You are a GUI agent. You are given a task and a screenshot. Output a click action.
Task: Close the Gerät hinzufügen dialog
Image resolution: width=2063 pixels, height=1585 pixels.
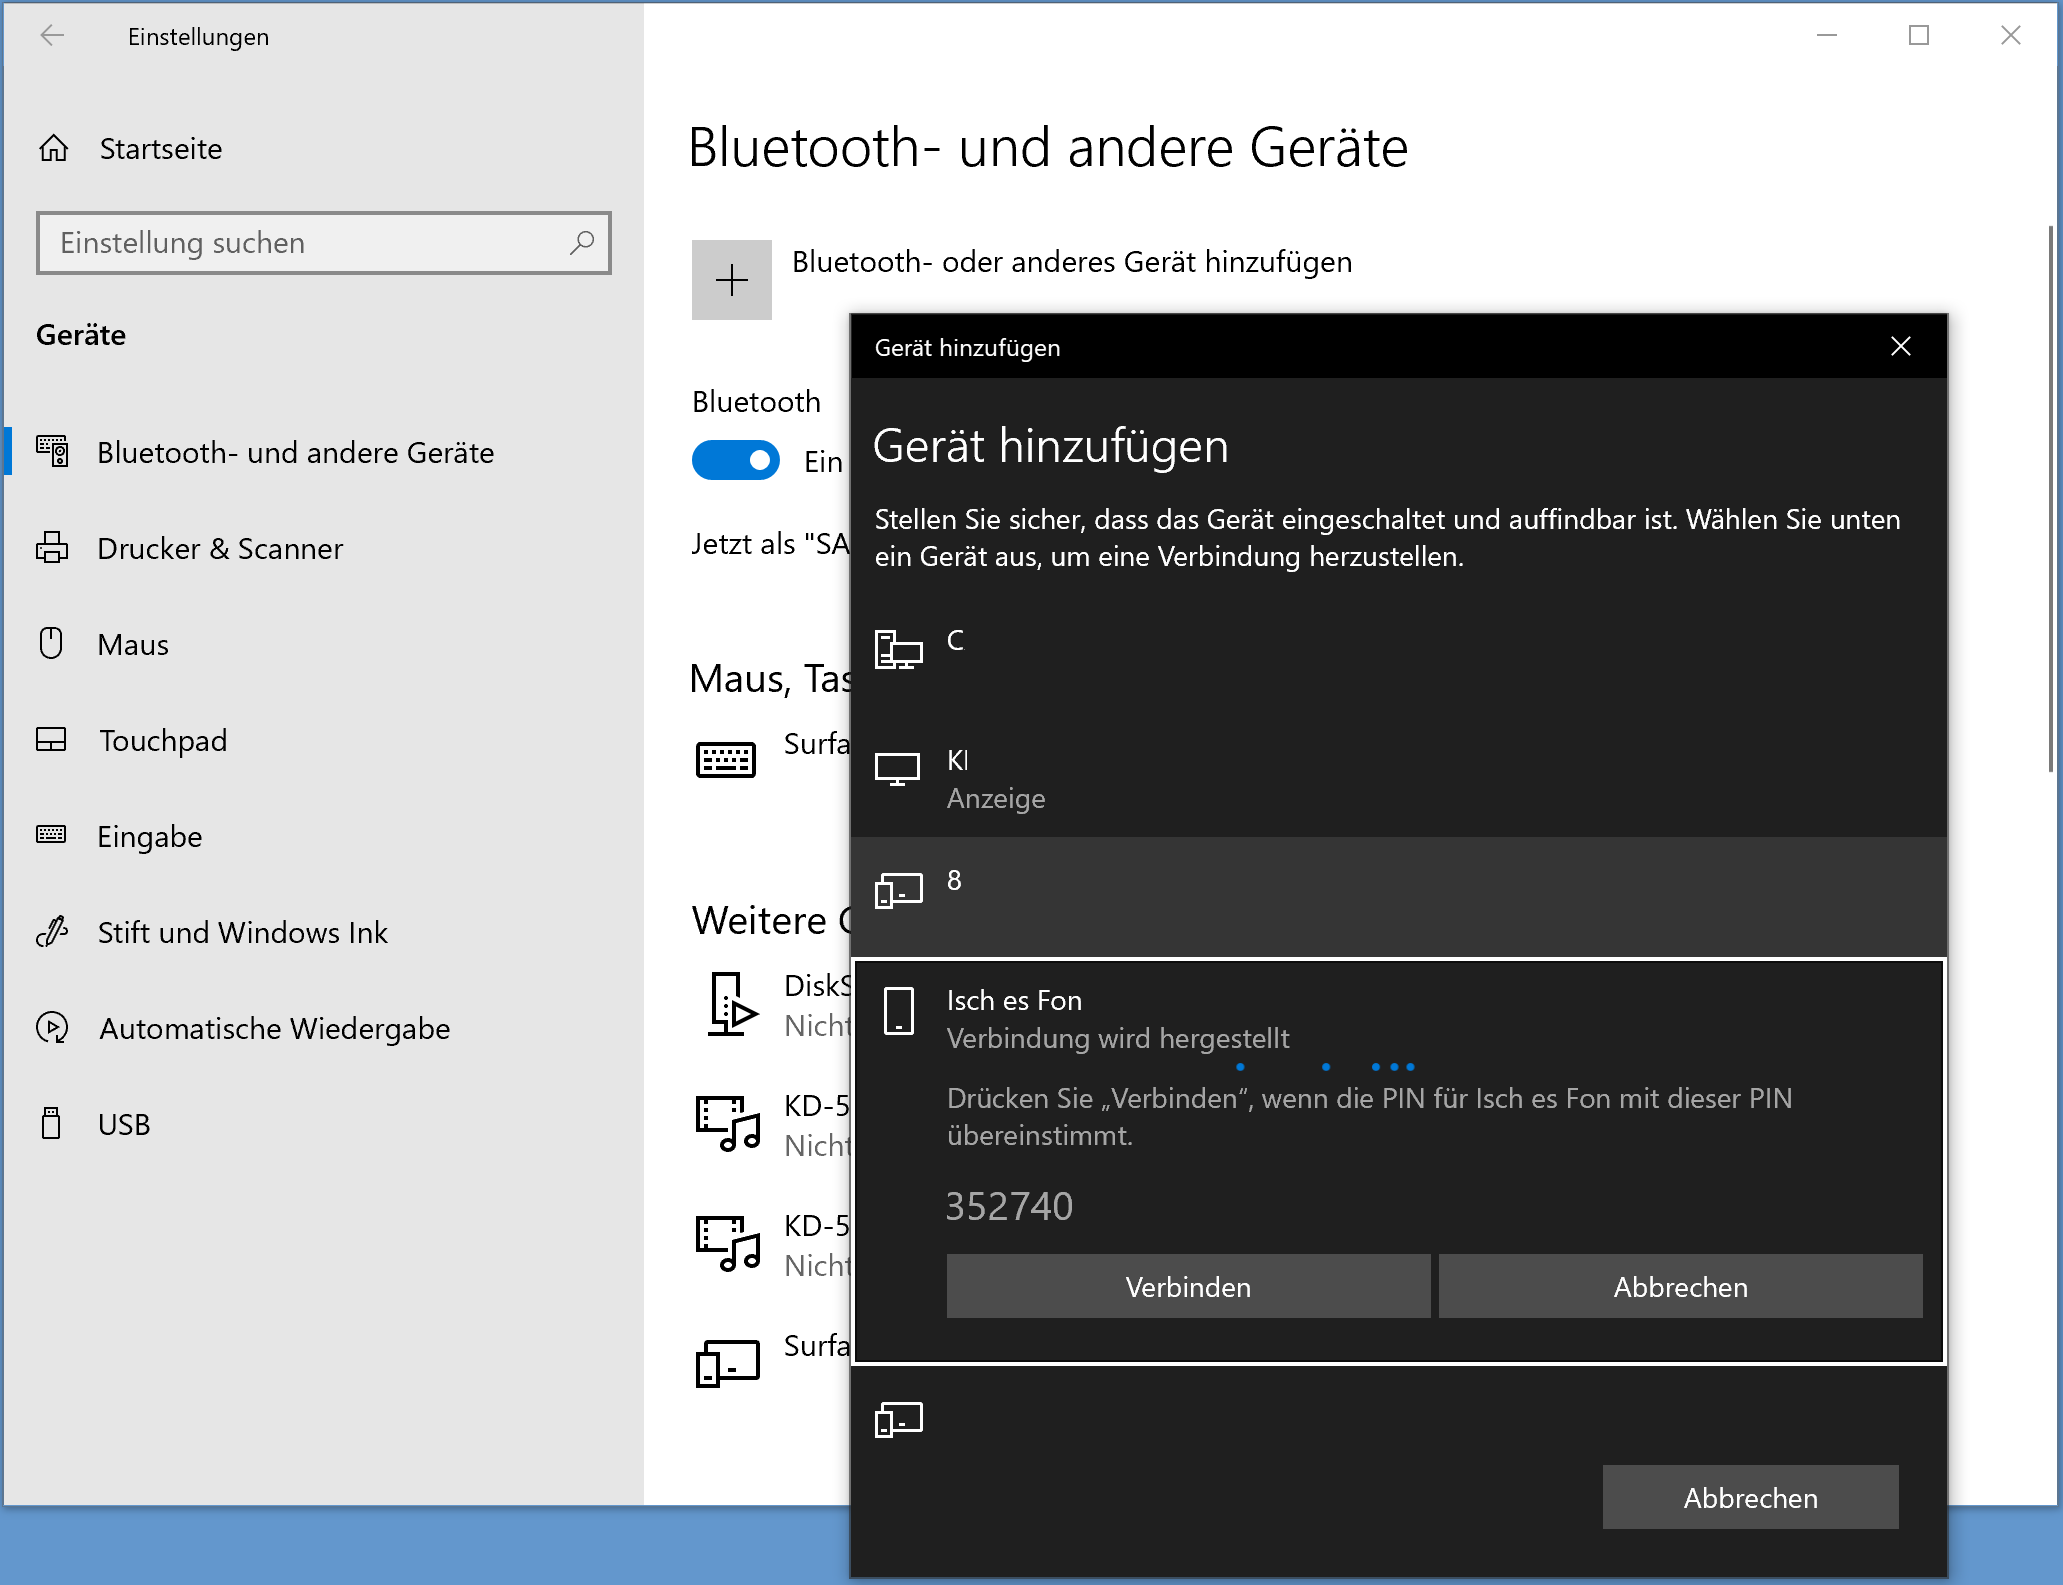(1900, 347)
